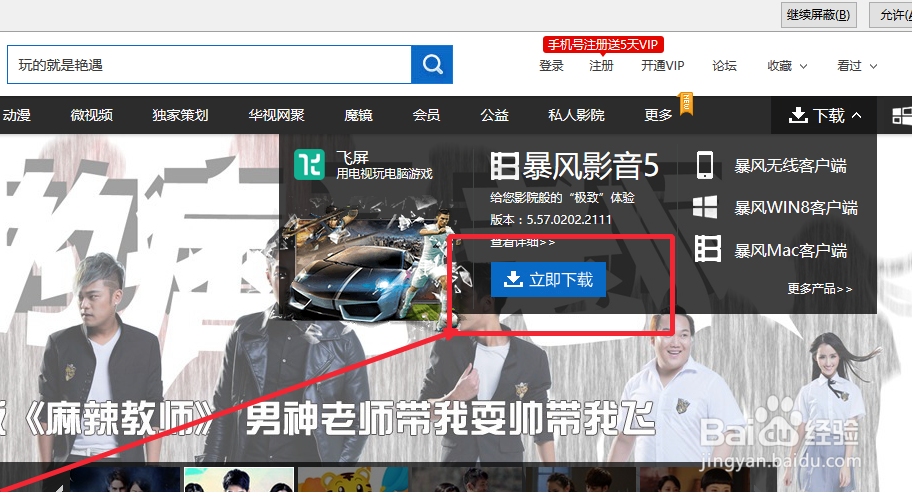Open the 私人影院 navigation item
The width and height of the screenshot is (912, 492).
tap(576, 115)
